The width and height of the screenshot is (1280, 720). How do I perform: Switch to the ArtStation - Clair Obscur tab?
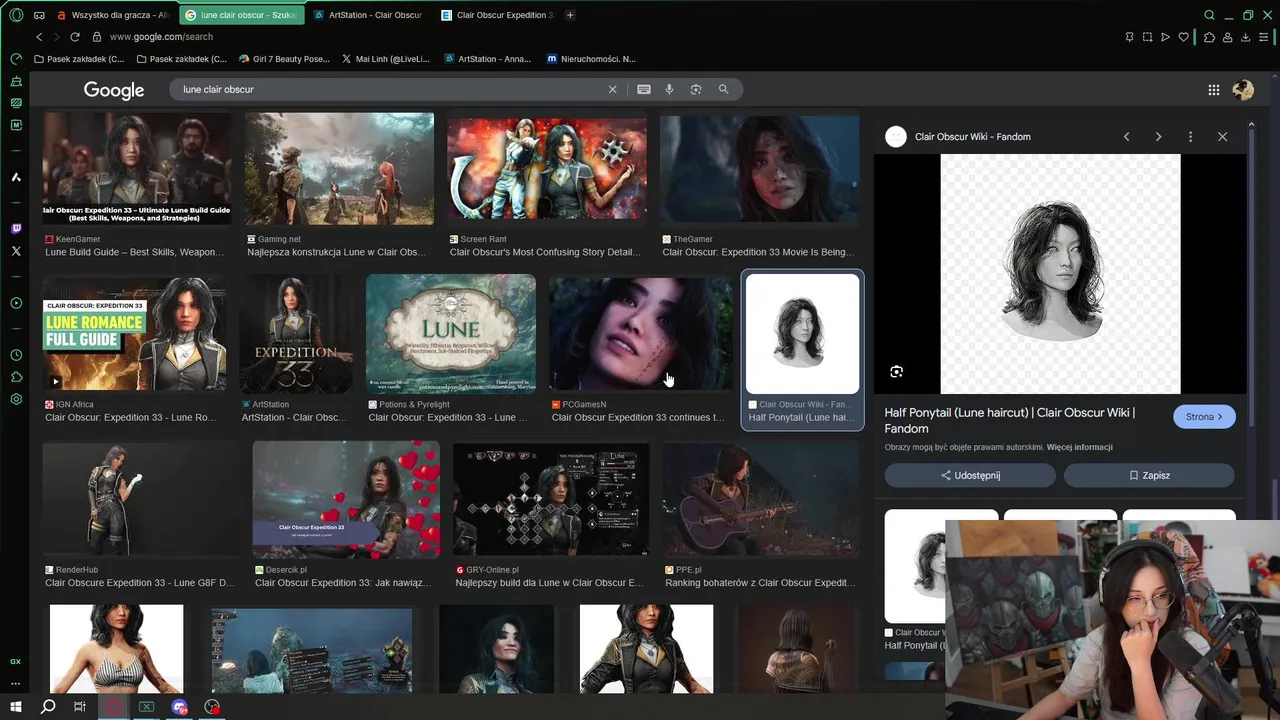click(x=367, y=15)
